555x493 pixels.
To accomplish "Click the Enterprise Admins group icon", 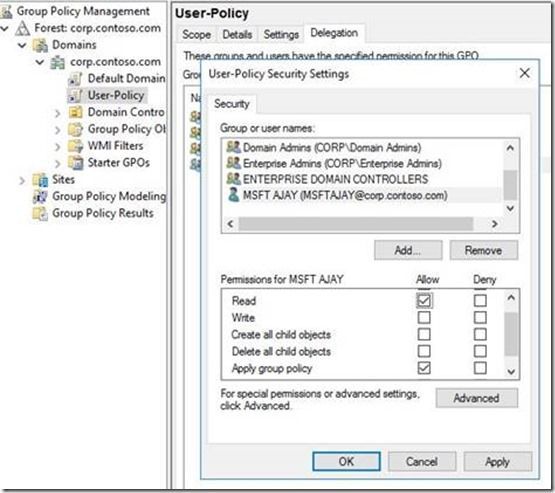I will point(233,163).
